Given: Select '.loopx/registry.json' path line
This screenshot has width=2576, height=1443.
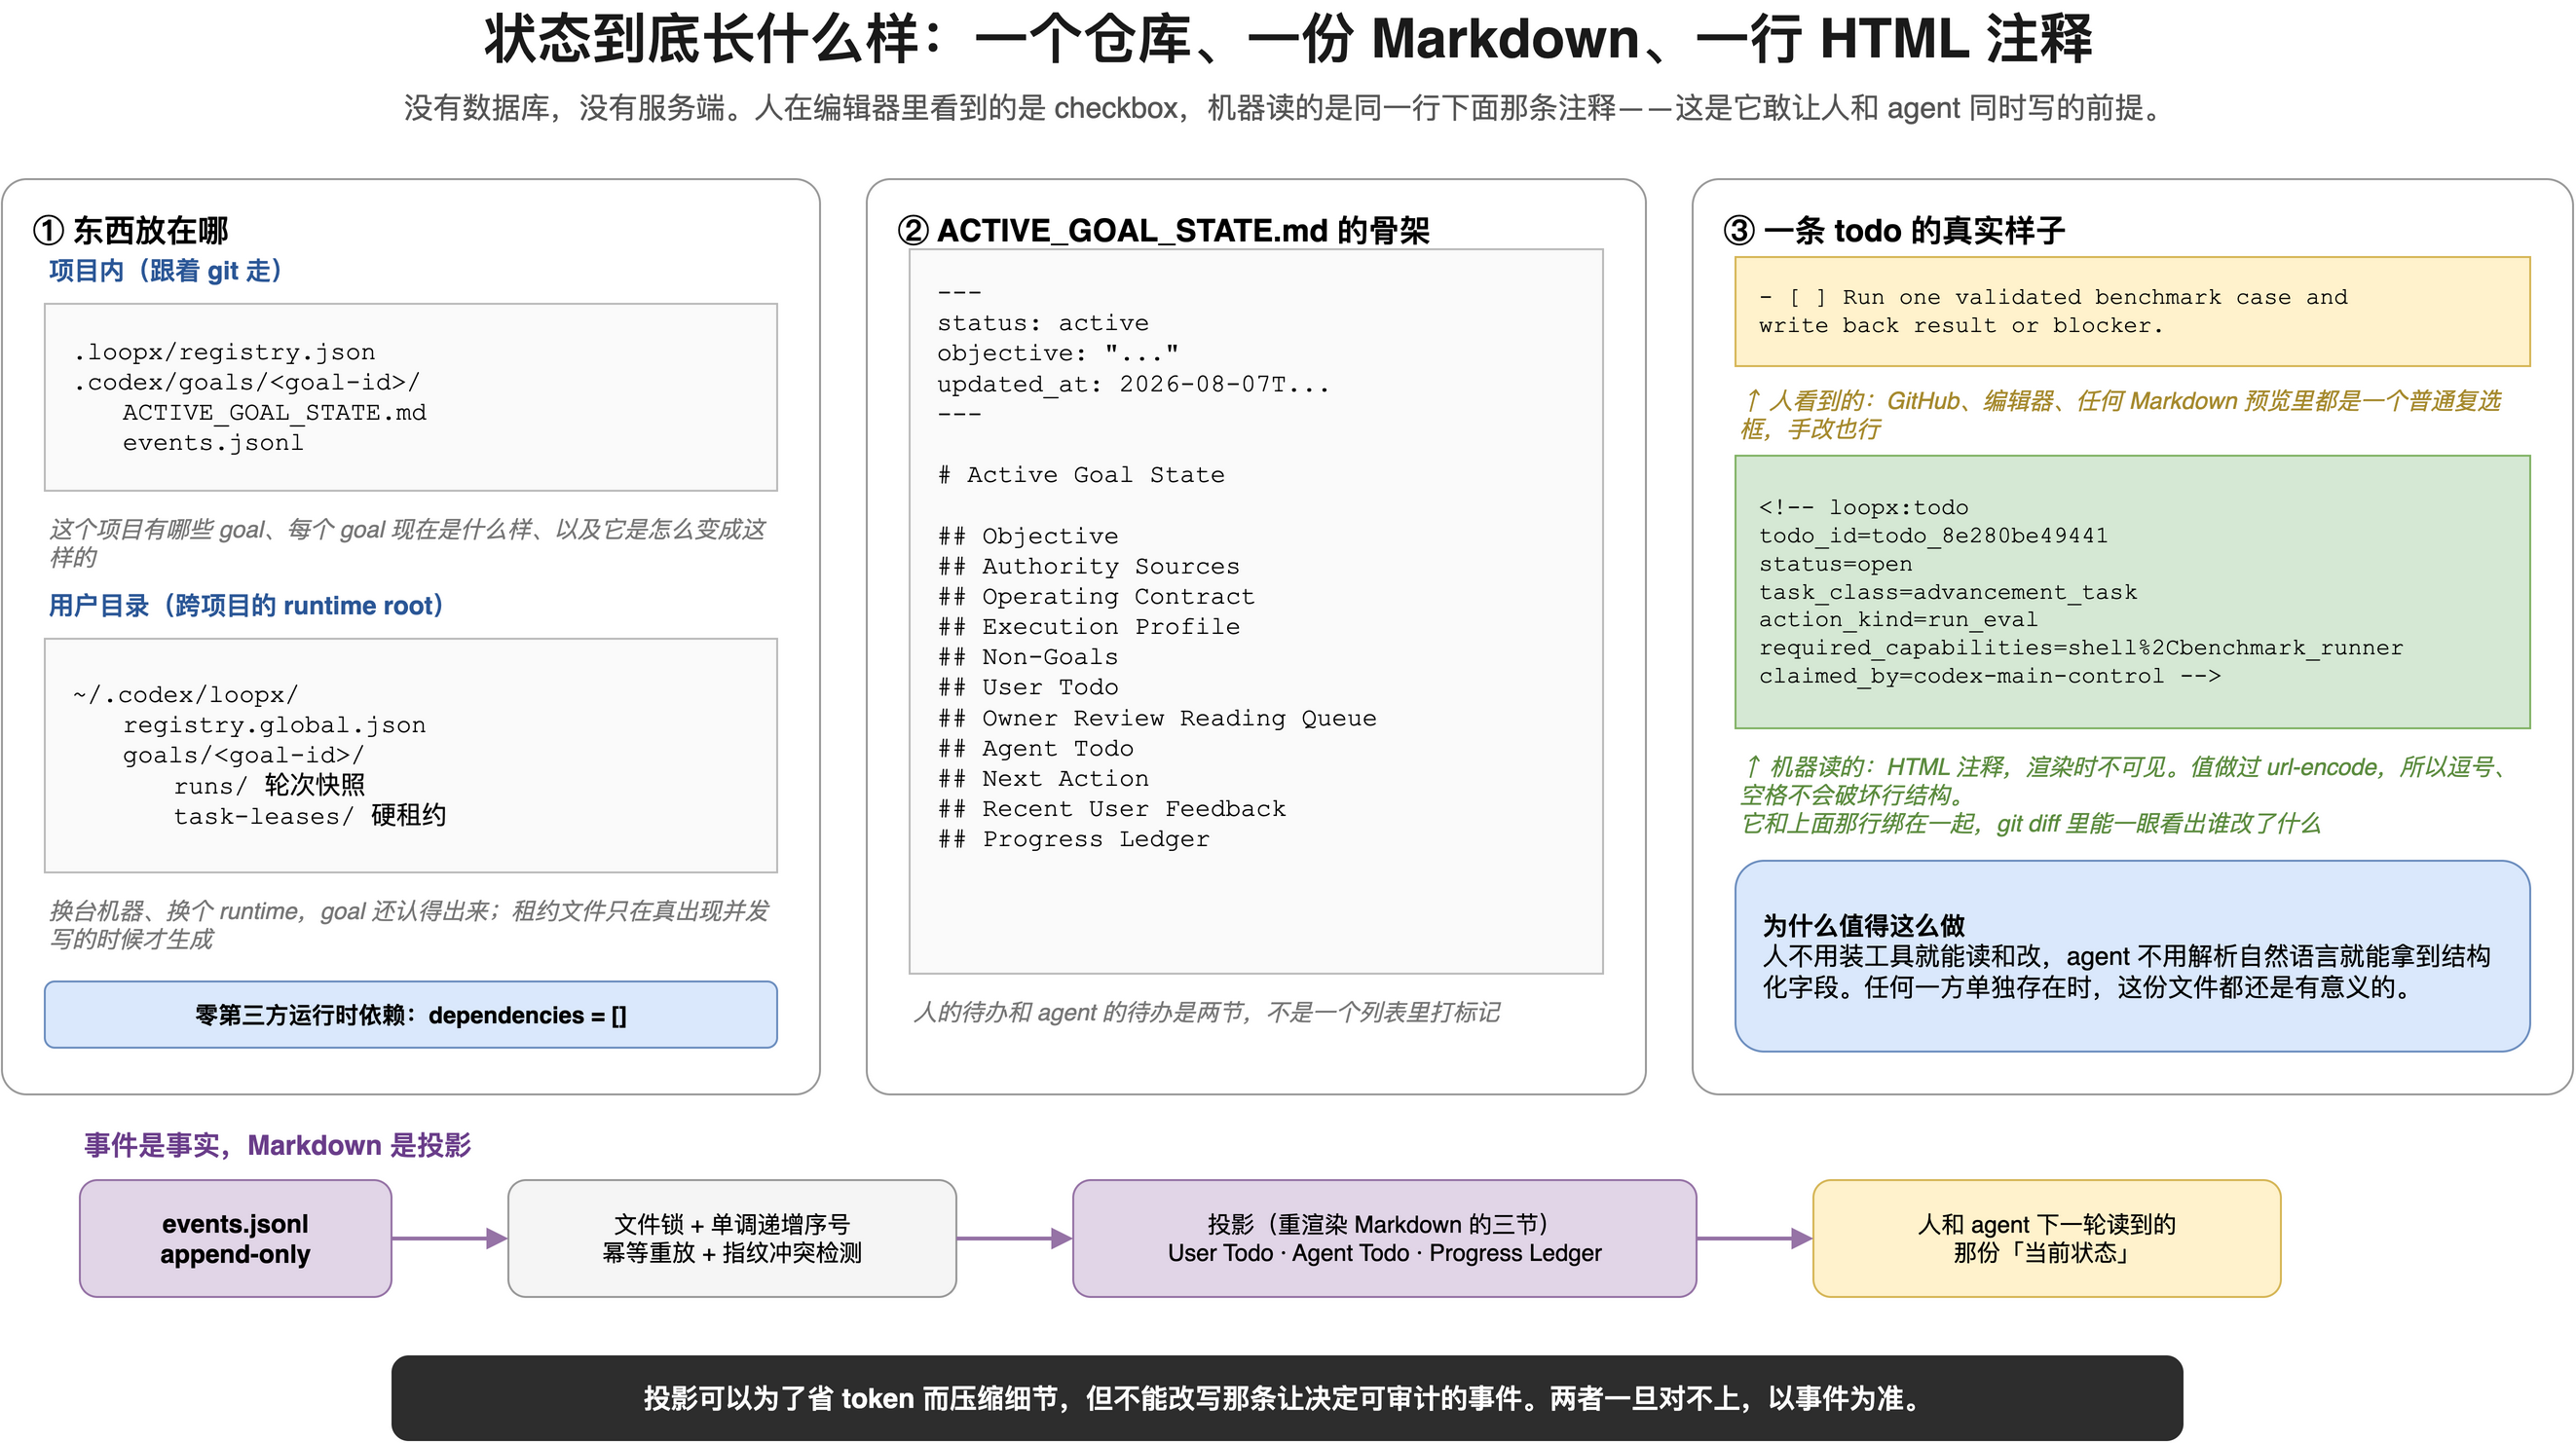Looking at the screenshot, I should pos(224,352).
